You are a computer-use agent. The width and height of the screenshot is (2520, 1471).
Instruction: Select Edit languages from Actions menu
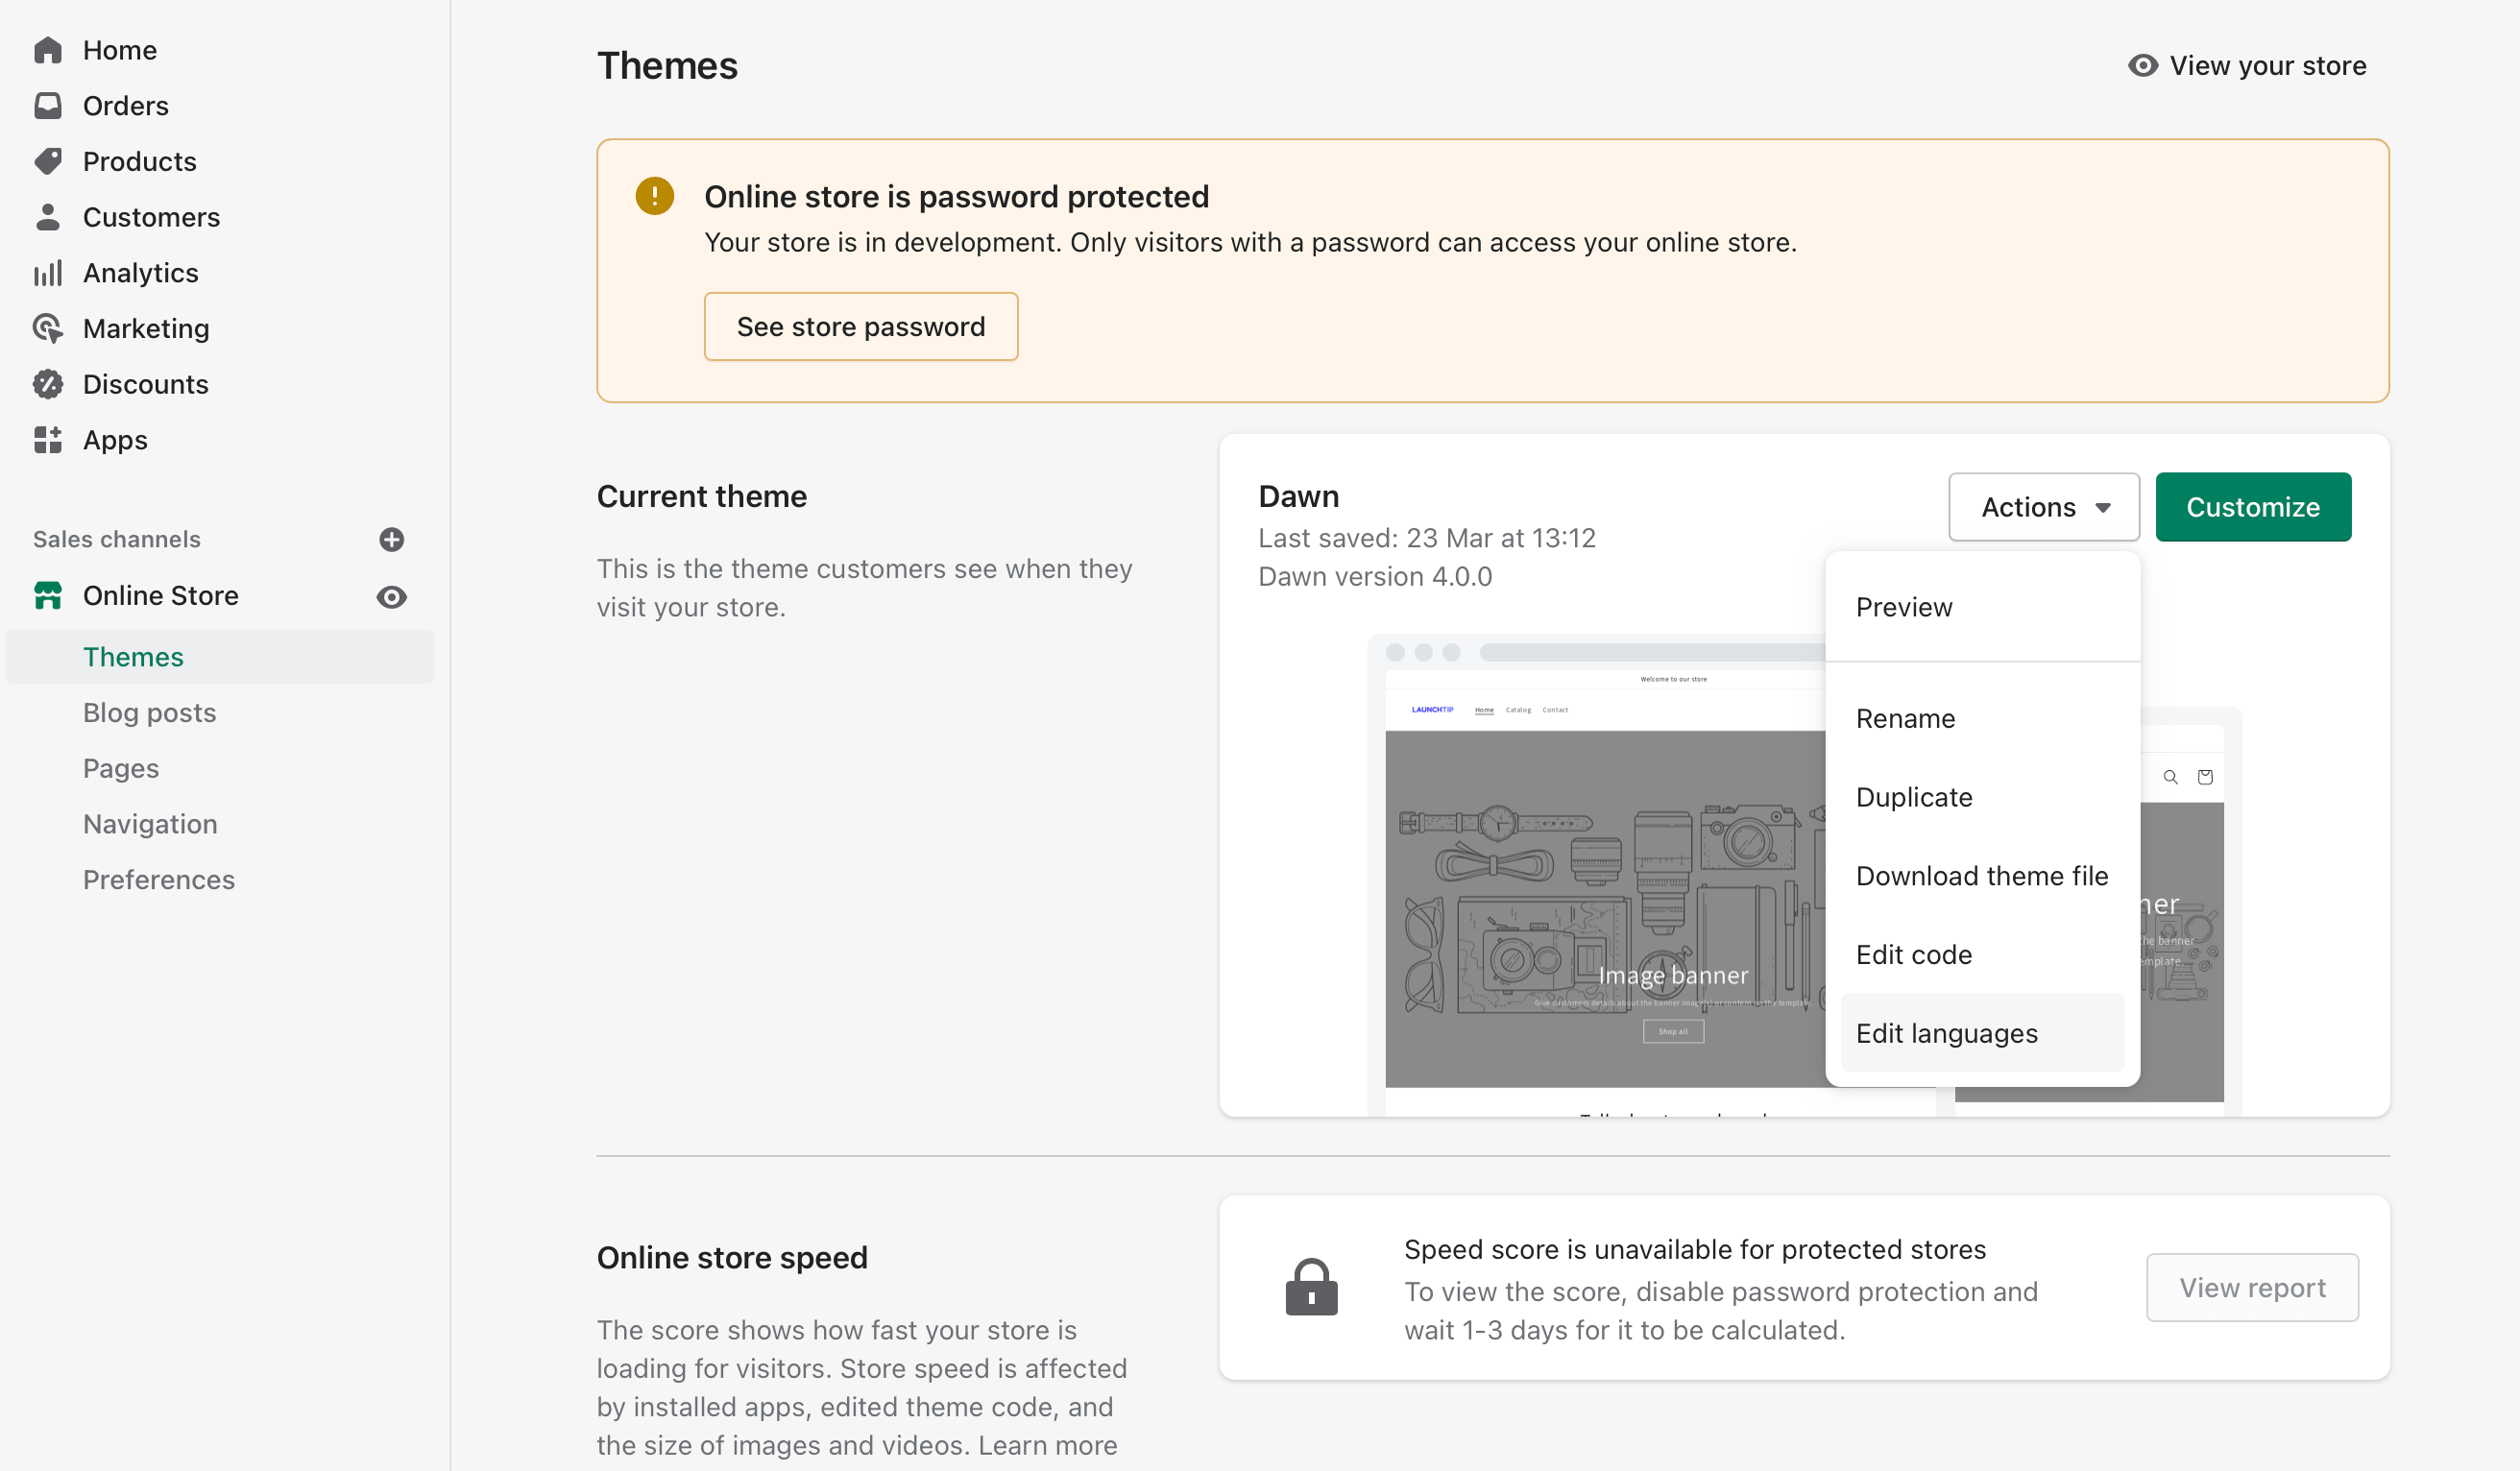1946,1033
